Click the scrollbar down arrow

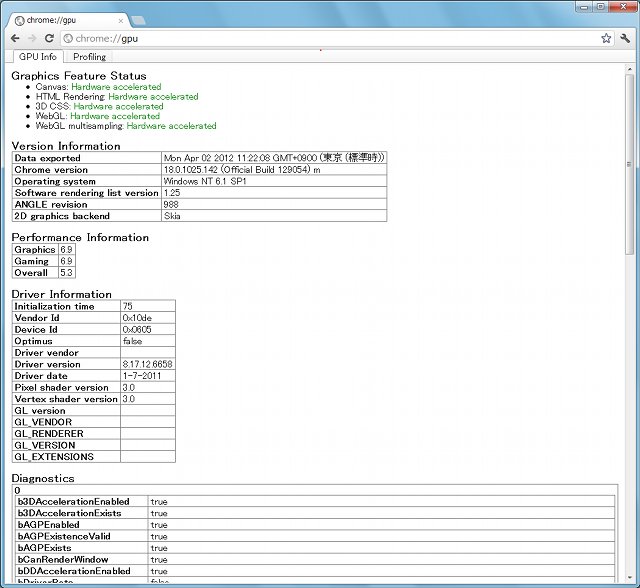pyautogui.click(x=629, y=578)
